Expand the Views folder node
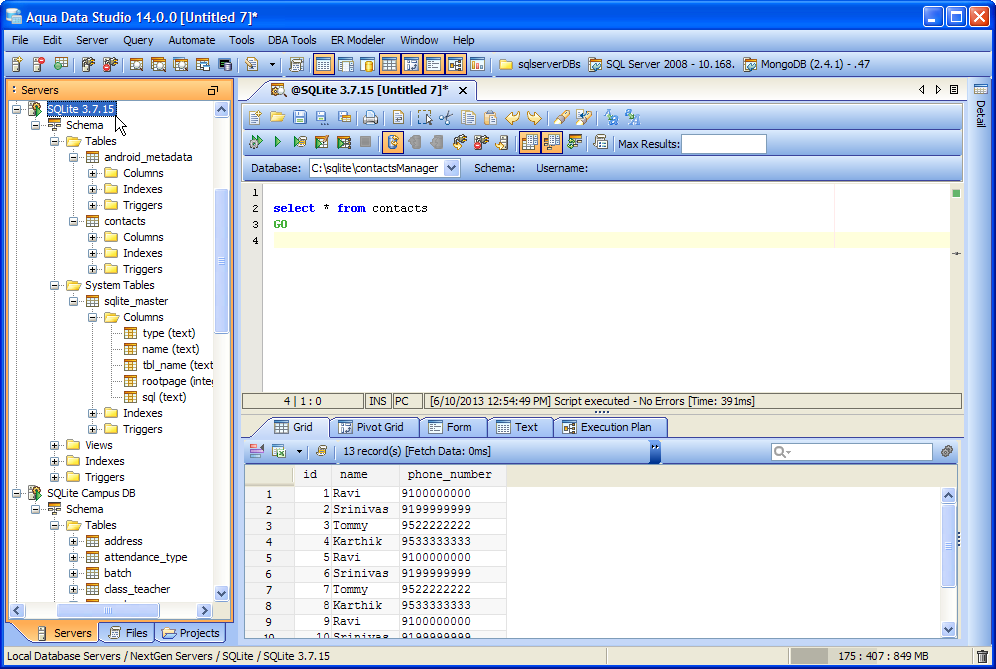 point(55,445)
